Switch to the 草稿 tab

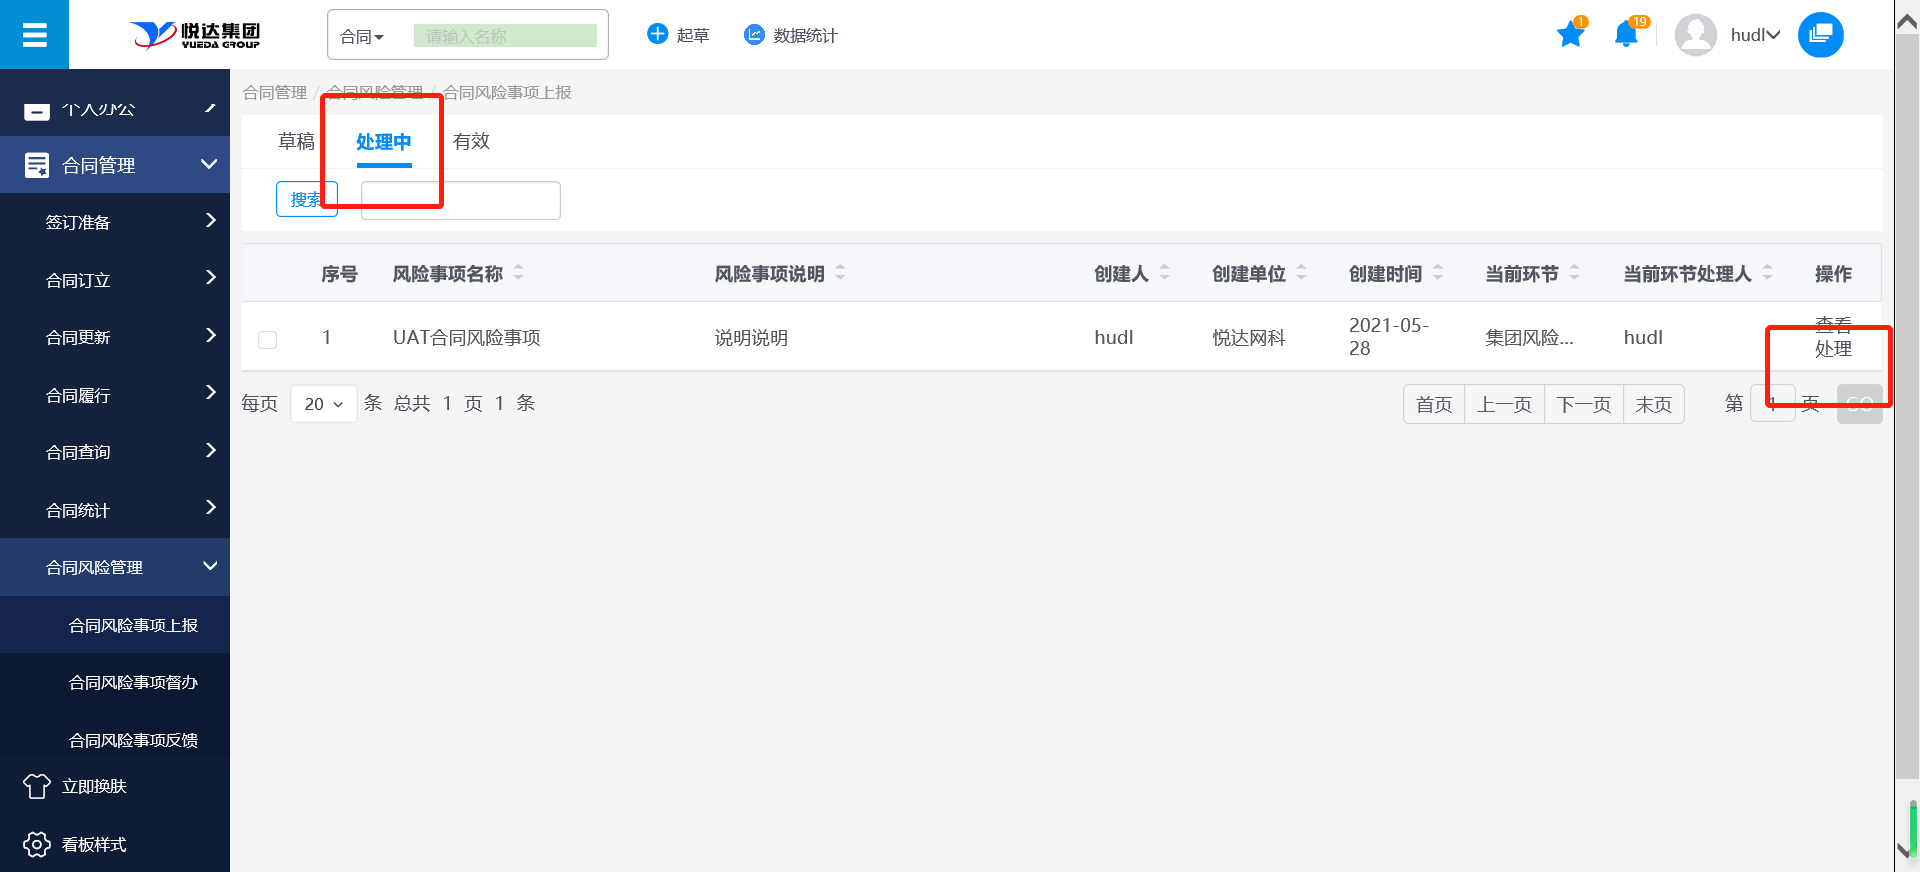coord(296,142)
